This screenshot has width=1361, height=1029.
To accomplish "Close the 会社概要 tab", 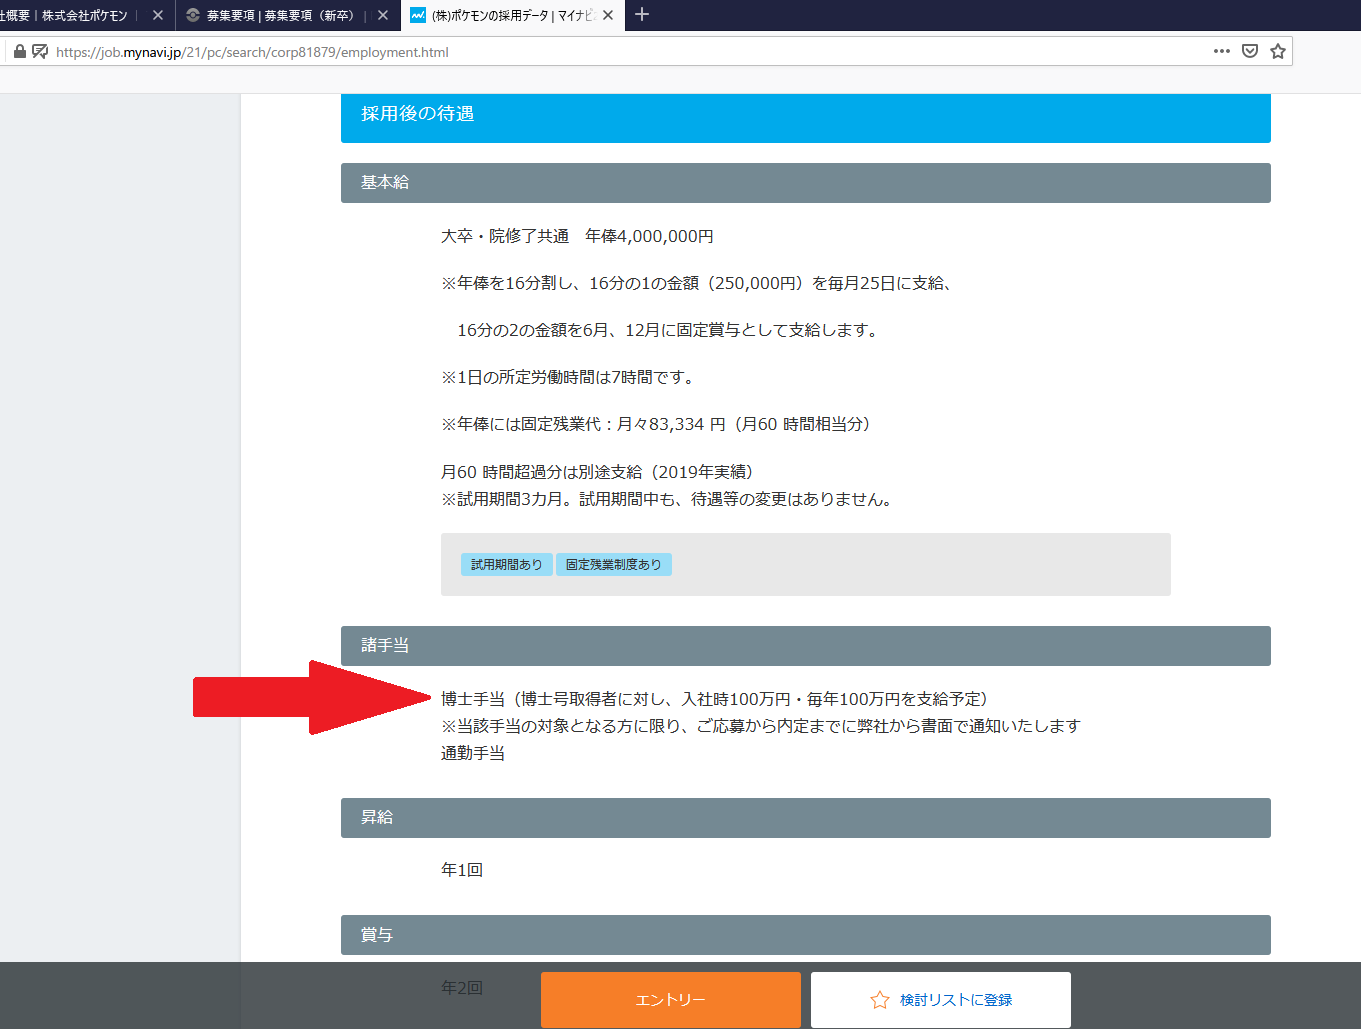I will (x=157, y=15).
